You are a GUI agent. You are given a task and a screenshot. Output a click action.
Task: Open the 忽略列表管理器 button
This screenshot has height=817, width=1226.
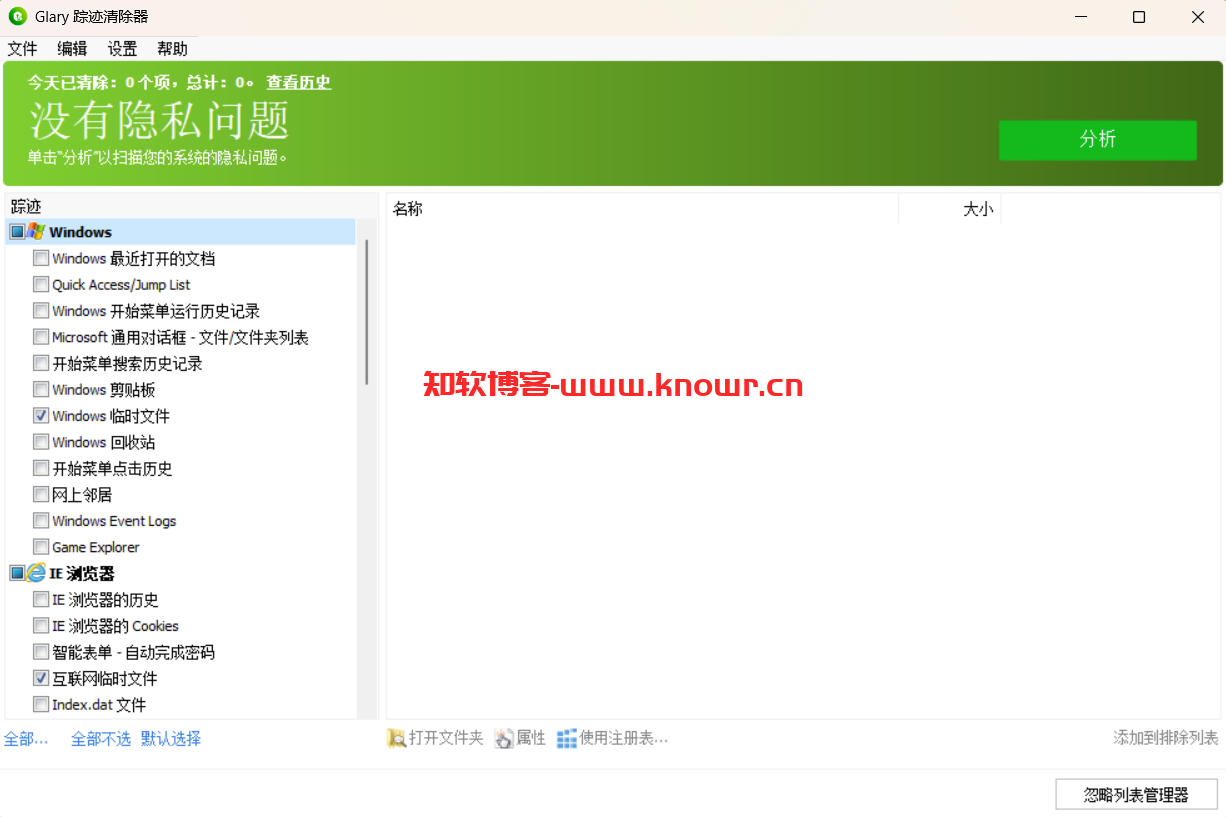click(x=1136, y=795)
